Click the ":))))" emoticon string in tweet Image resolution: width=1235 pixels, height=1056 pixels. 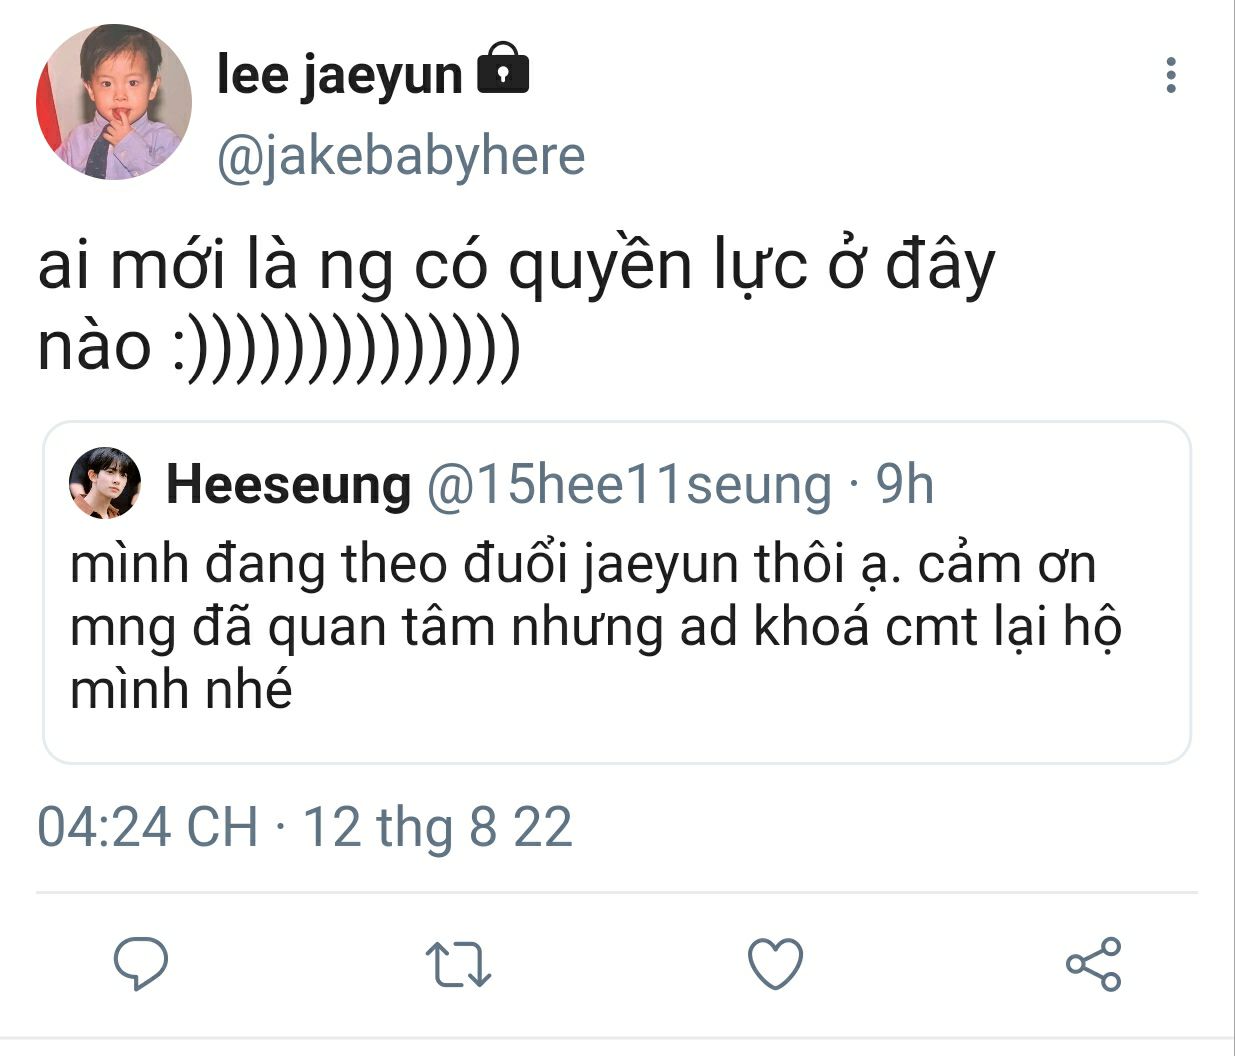(x=346, y=346)
